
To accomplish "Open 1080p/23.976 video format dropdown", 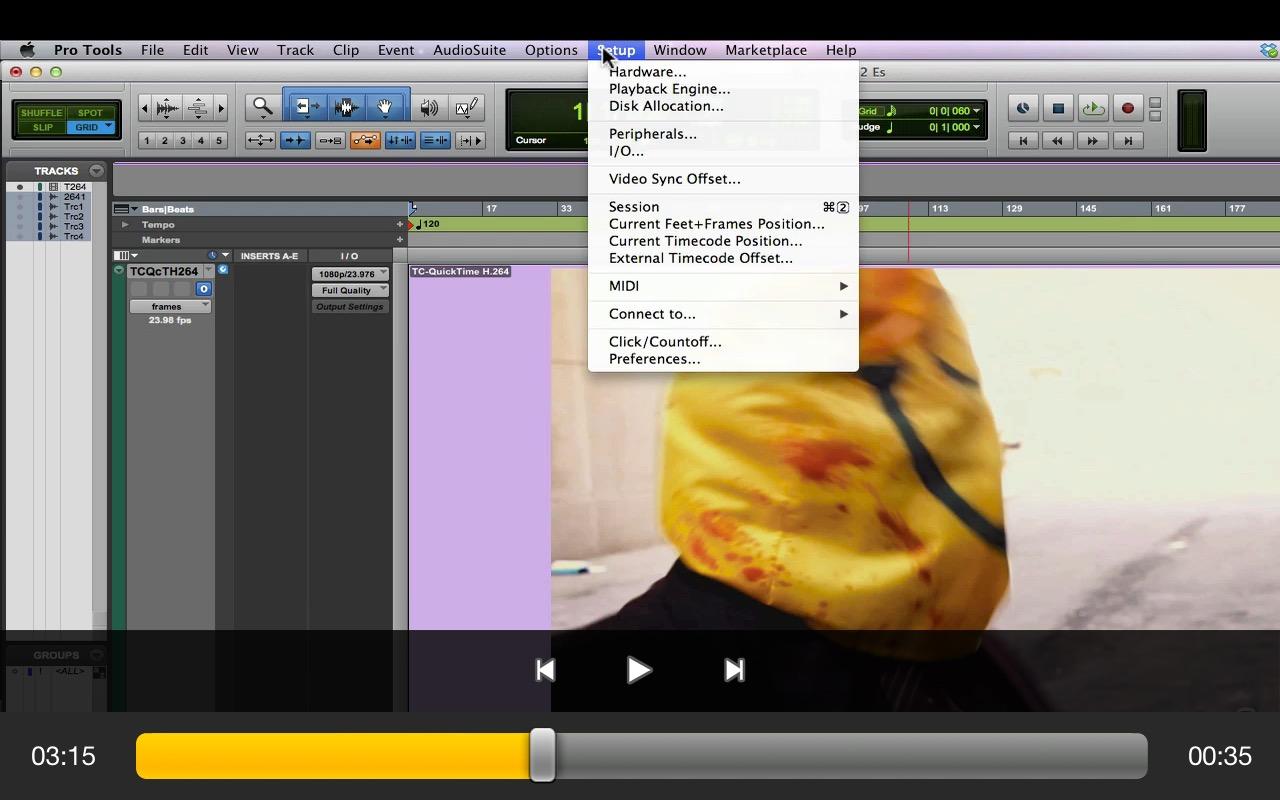I will click(350, 274).
